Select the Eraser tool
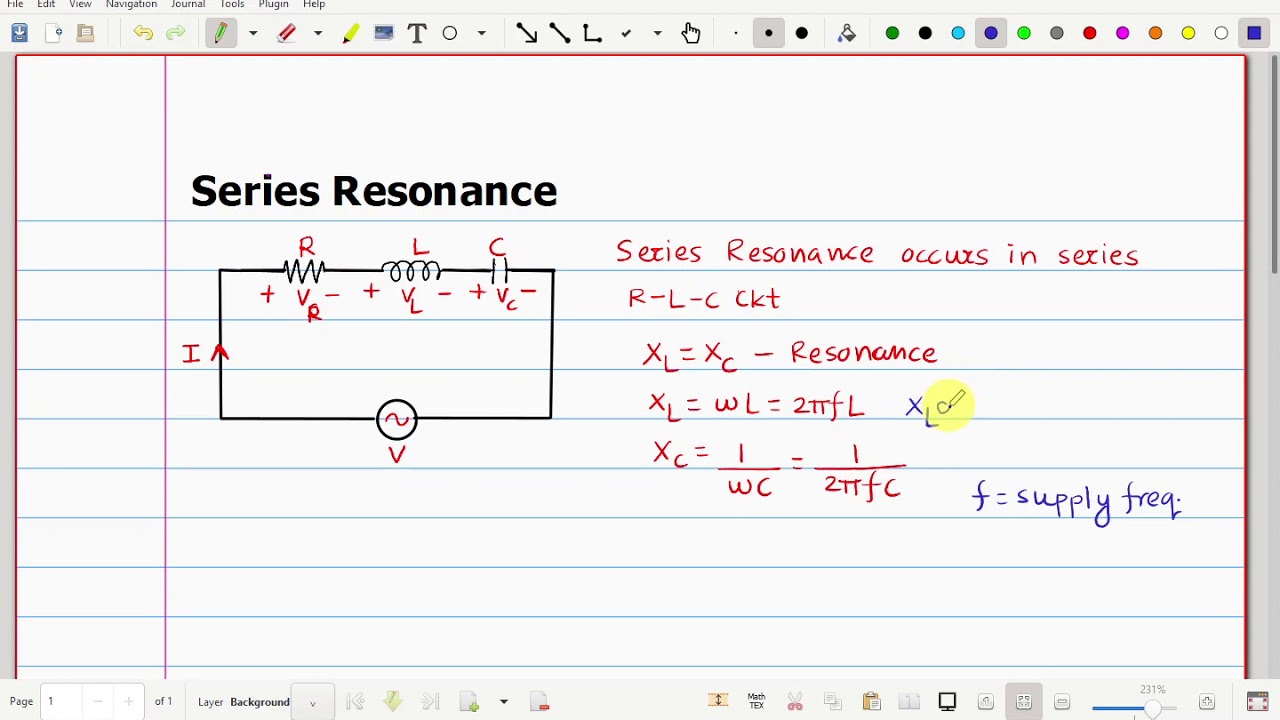The height and width of the screenshot is (720, 1280). (286, 33)
